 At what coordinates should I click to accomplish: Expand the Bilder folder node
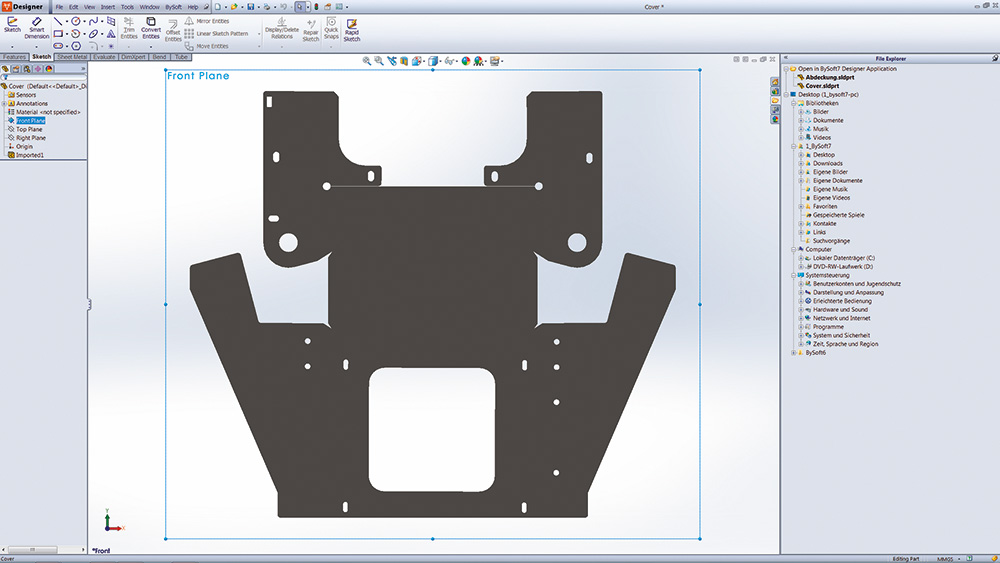pyautogui.click(x=801, y=112)
